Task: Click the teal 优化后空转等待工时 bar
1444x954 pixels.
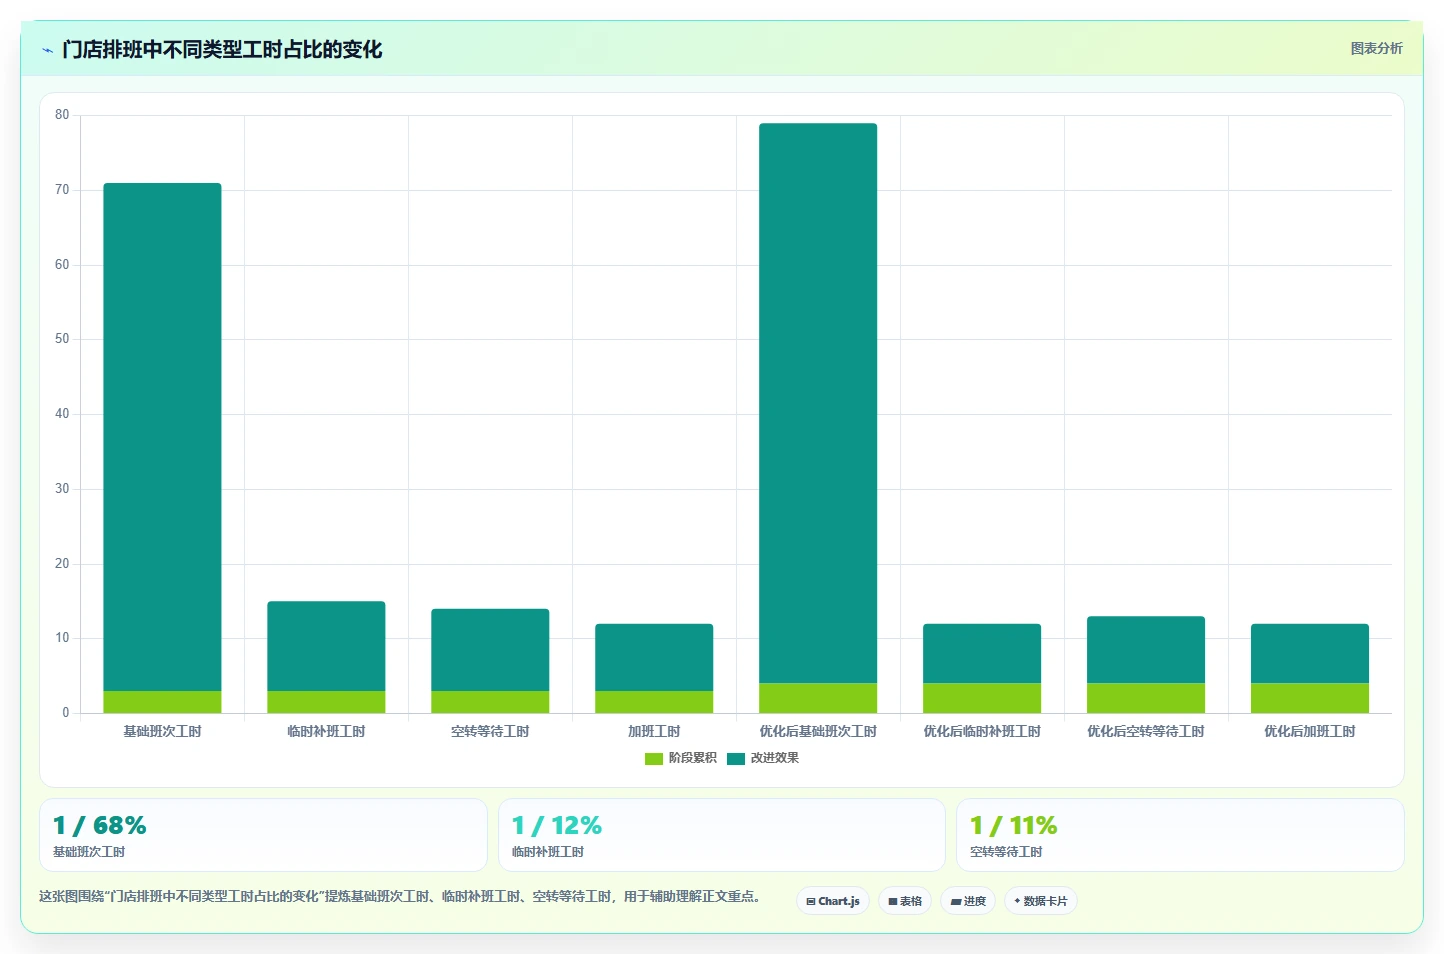Action: tap(1146, 650)
